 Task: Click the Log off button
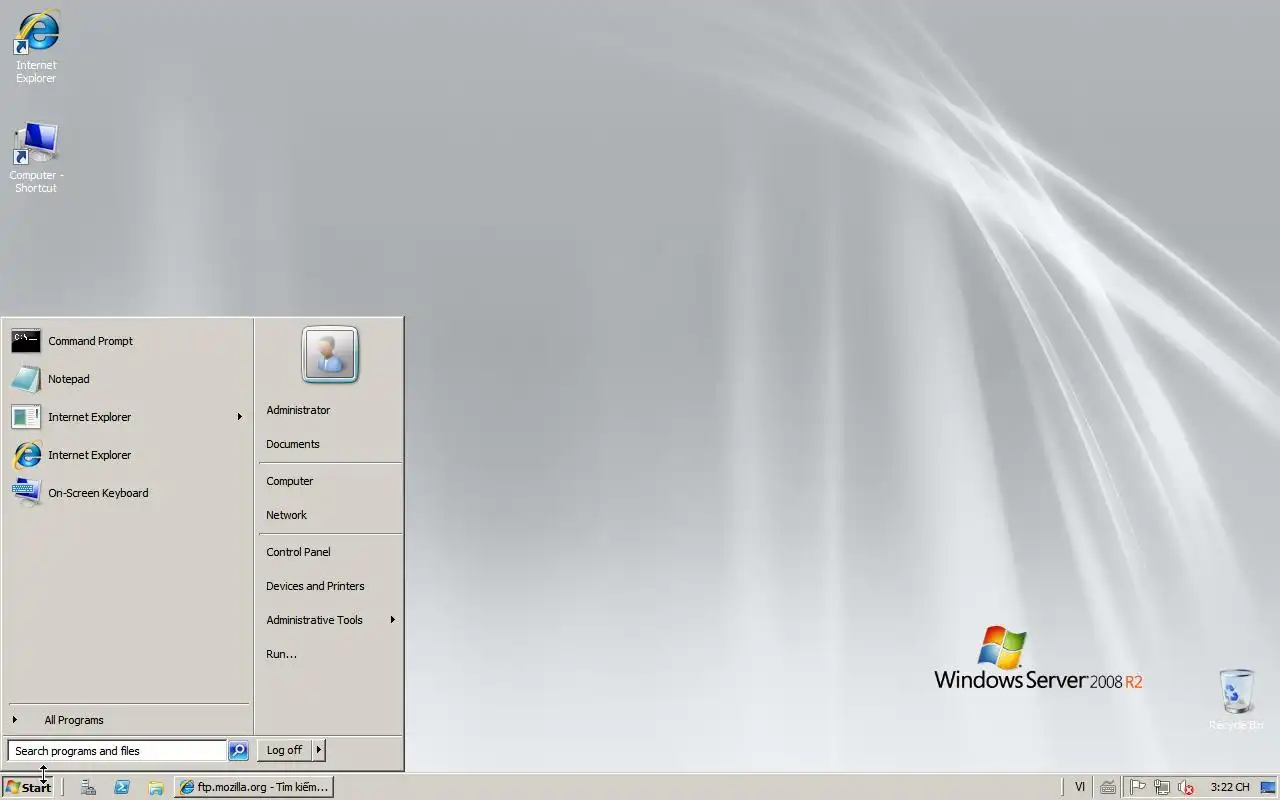(x=284, y=750)
